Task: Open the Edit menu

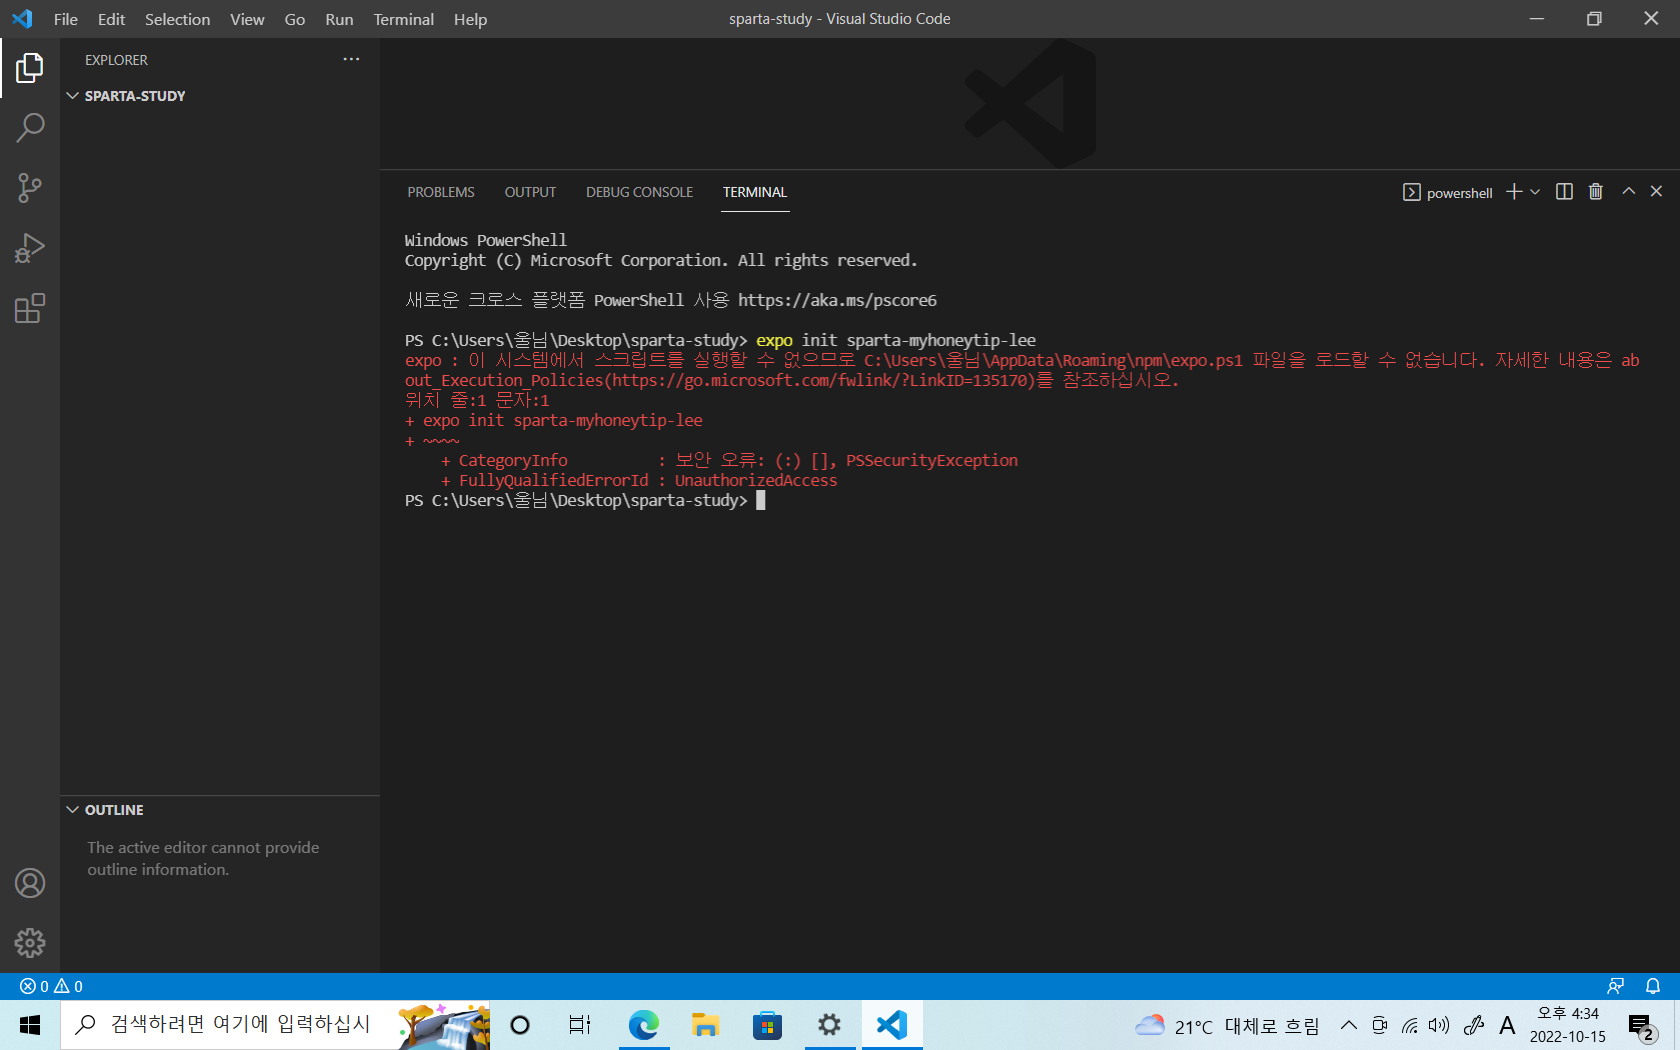Action: [111, 19]
